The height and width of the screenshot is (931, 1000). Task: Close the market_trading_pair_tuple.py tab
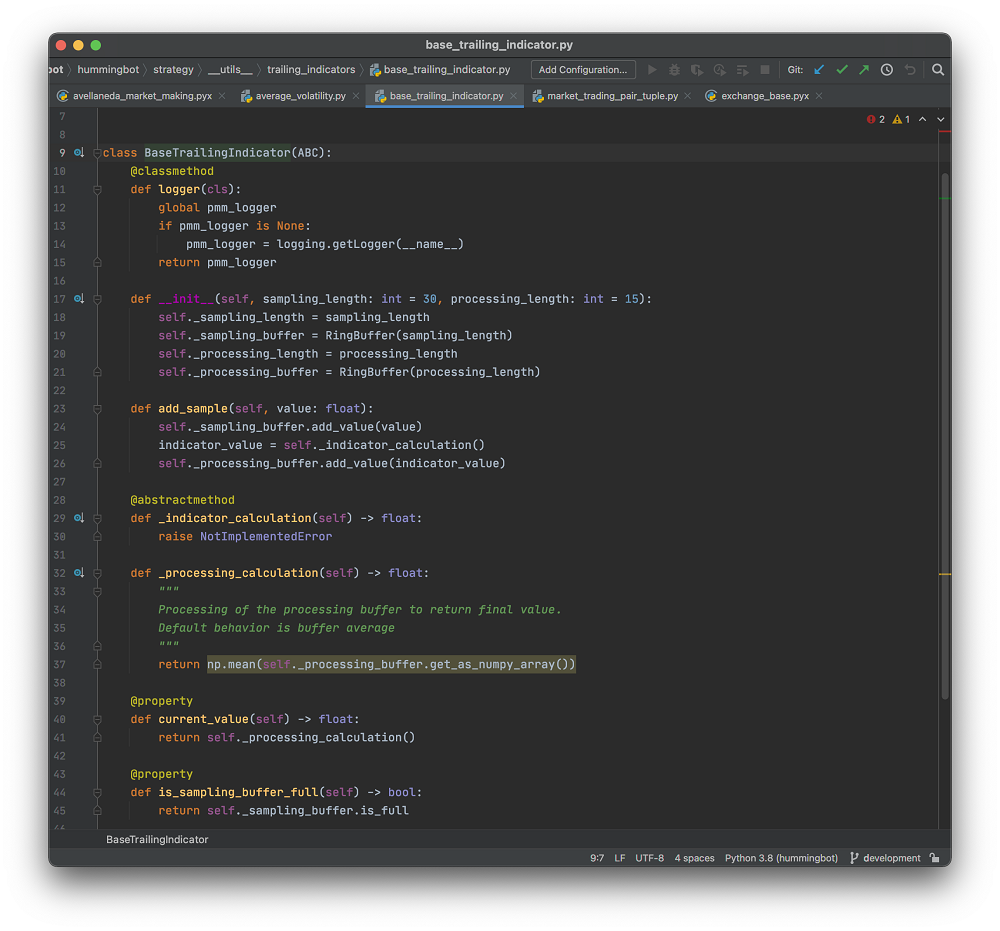coord(689,96)
